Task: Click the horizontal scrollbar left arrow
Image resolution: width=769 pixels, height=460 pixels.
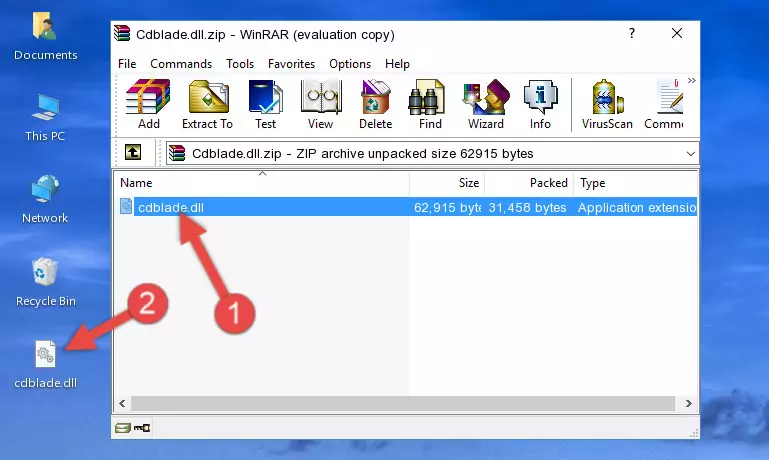Action: click(123, 403)
